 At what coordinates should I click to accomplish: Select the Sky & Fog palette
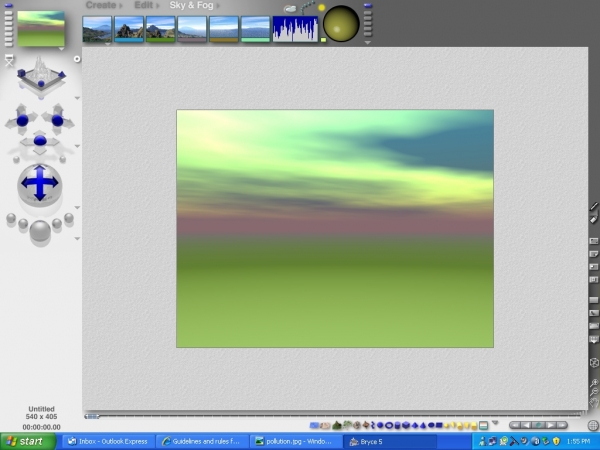pos(191,5)
